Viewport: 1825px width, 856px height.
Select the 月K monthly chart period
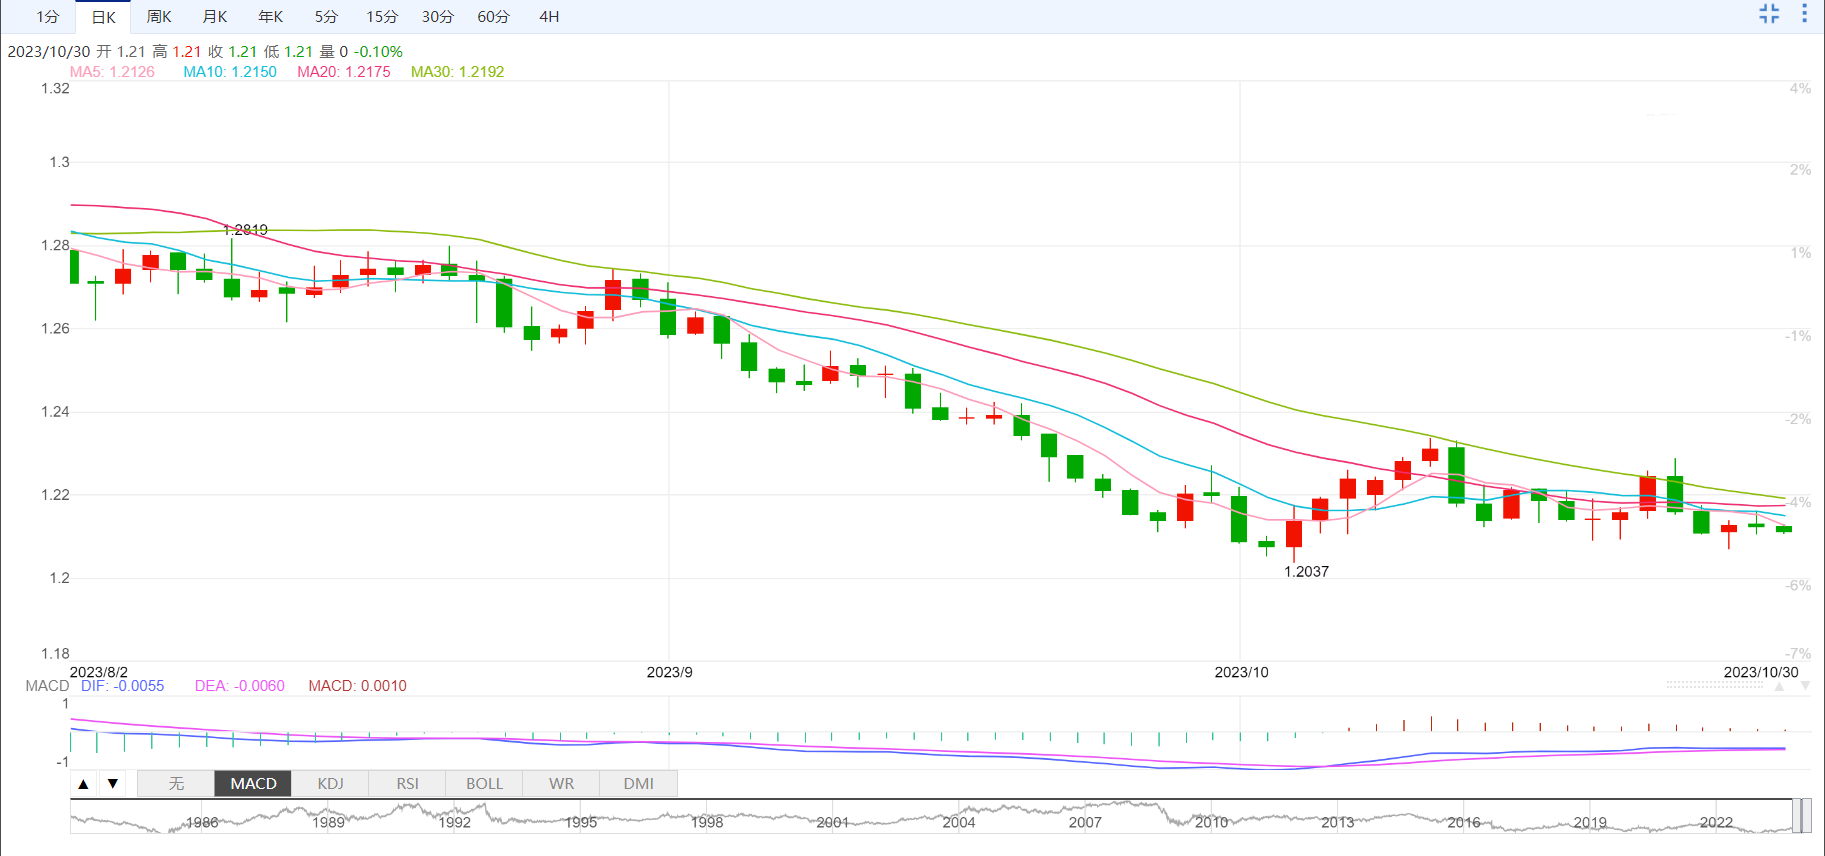click(215, 17)
